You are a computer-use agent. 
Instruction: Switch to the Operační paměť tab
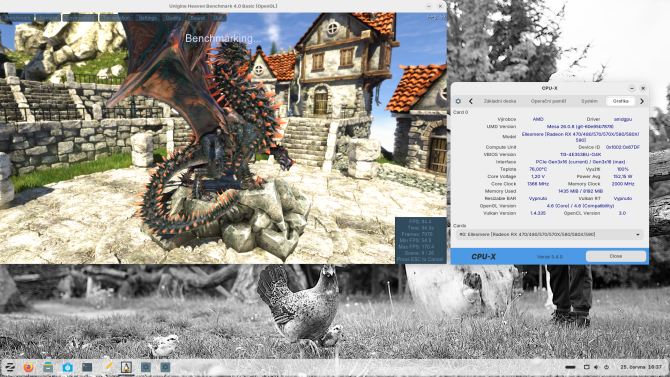pyautogui.click(x=548, y=101)
